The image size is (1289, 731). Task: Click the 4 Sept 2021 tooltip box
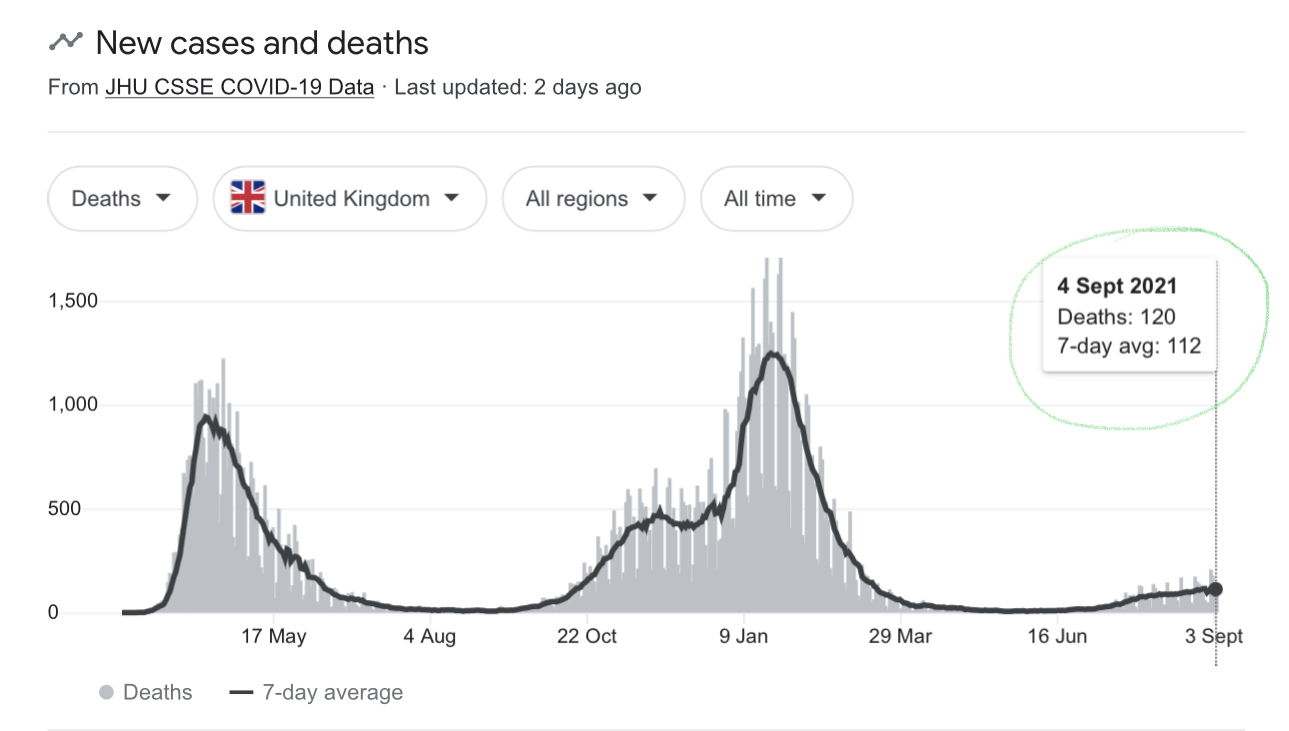coord(1129,316)
